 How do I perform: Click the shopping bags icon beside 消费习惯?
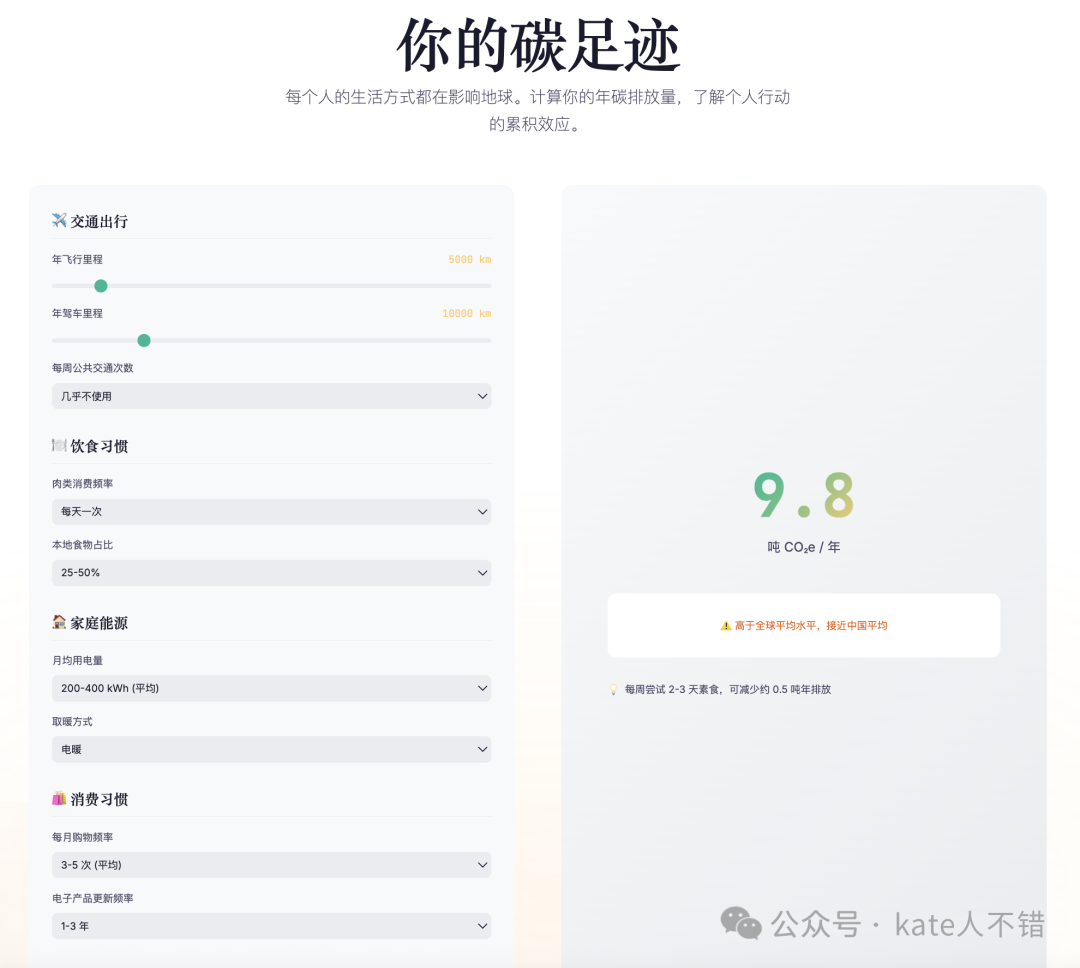coord(58,799)
